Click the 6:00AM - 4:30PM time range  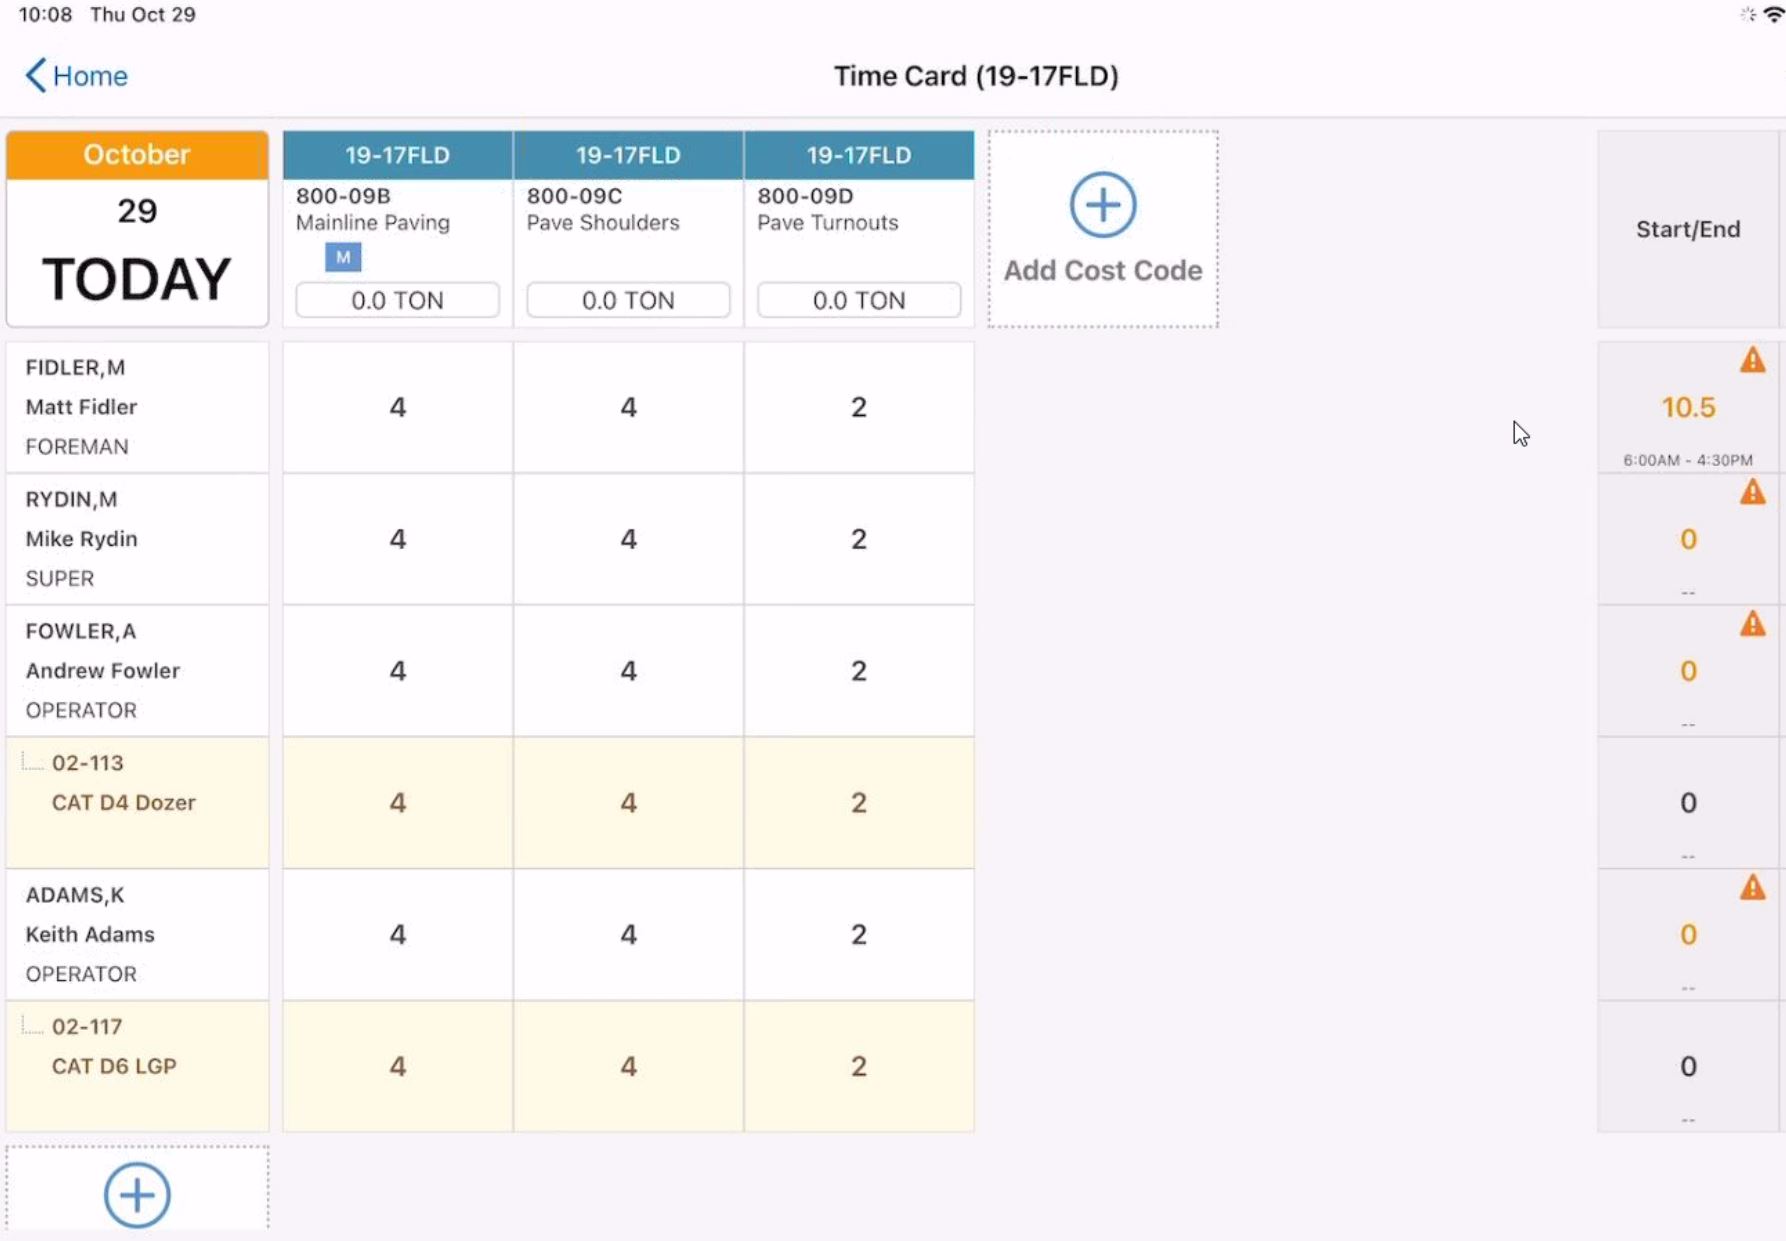coord(1688,460)
